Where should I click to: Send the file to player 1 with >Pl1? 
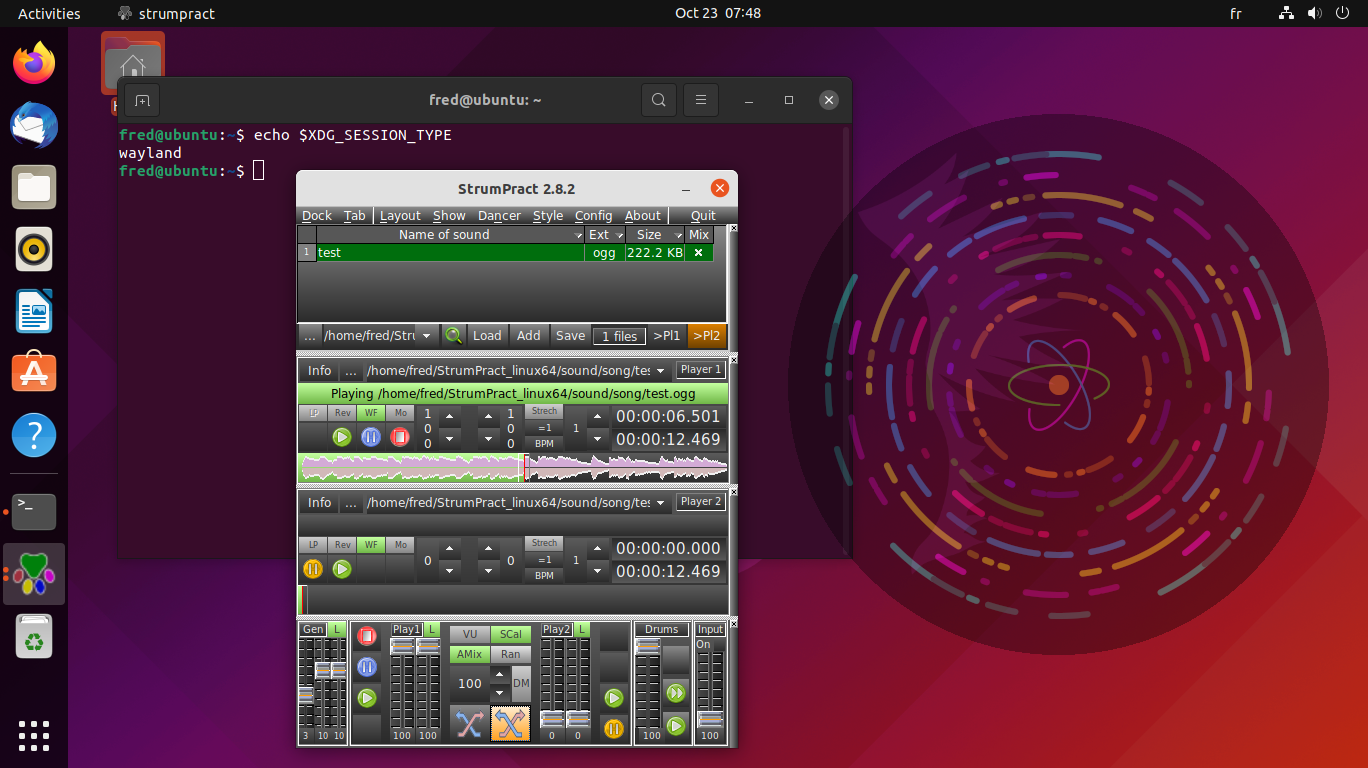click(667, 336)
